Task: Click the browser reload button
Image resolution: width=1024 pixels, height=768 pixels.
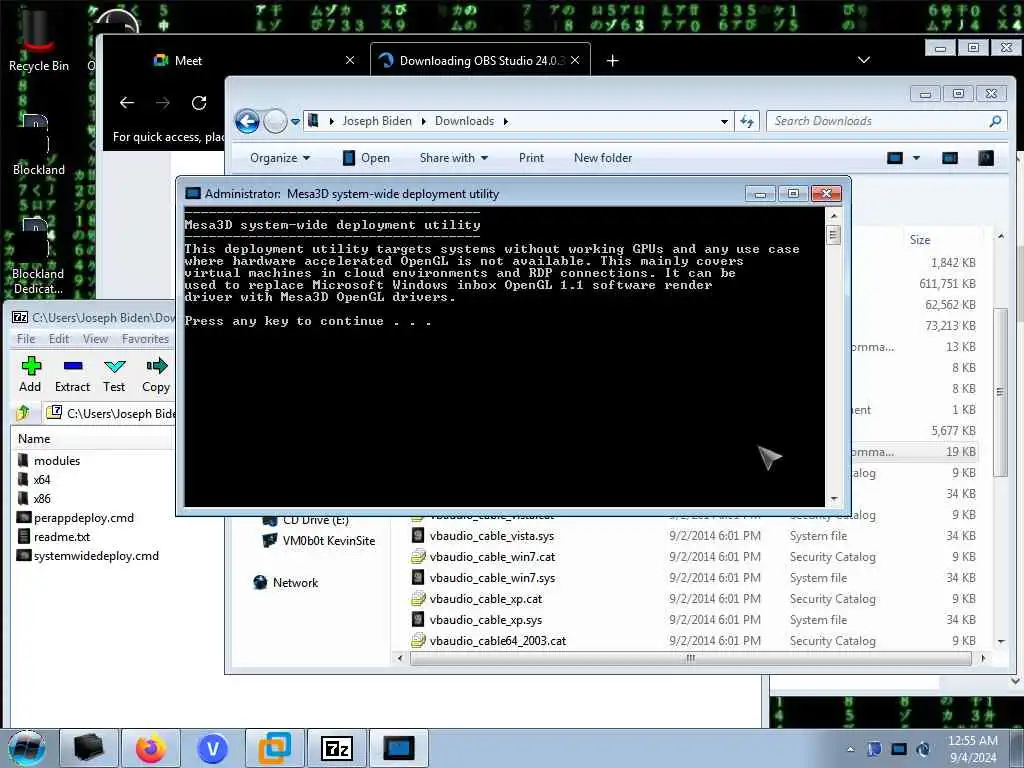Action: tap(199, 103)
